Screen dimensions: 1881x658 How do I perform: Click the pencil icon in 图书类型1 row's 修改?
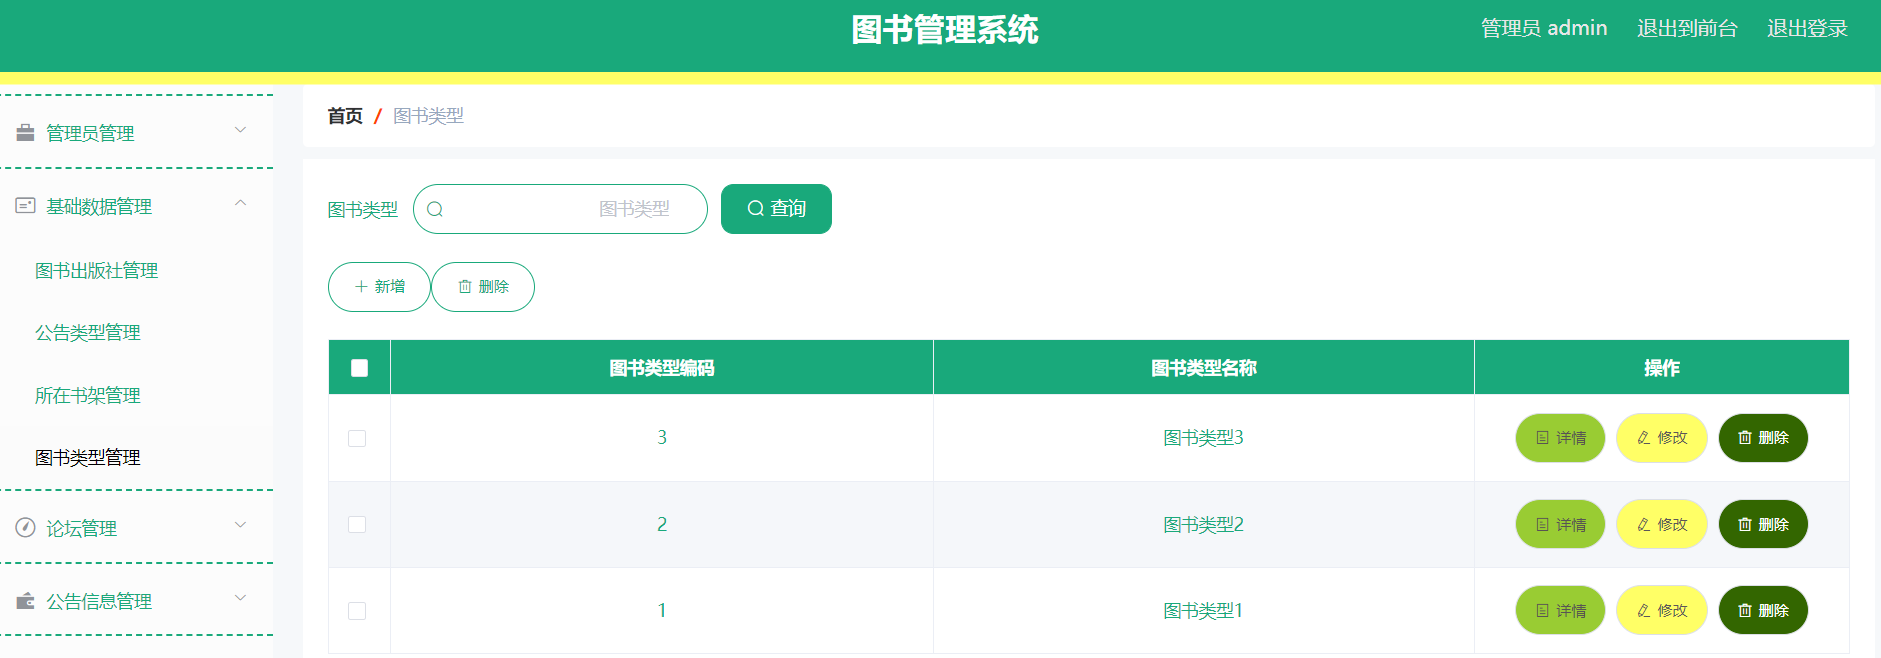click(1643, 610)
